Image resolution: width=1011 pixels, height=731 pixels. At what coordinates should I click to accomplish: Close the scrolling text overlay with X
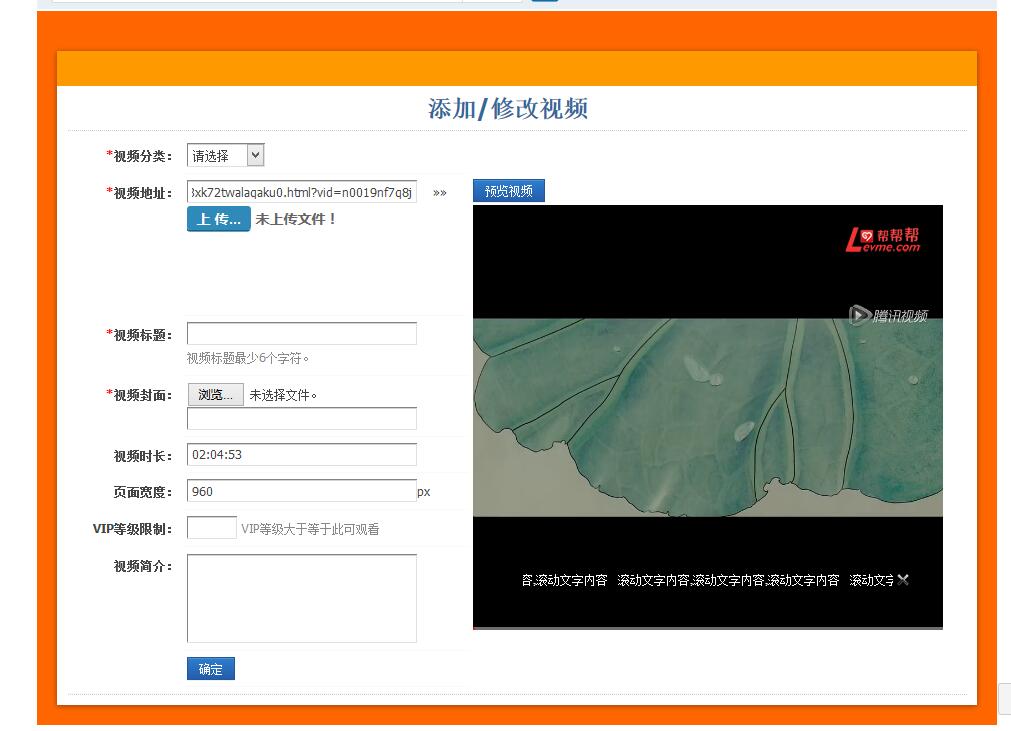(x=903, y=580)
